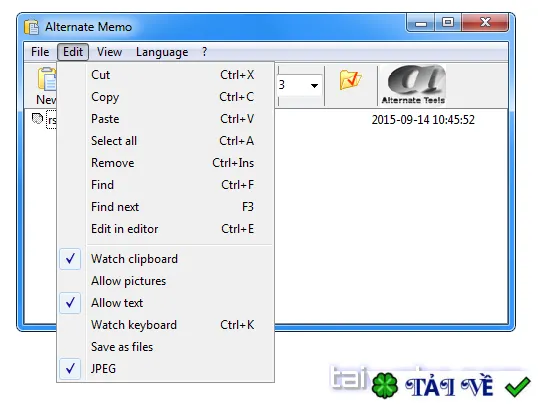Viewport: 538px width, 406px height.
Task: Select the clipboard entry icon in the list
Action: click(37, 119)
